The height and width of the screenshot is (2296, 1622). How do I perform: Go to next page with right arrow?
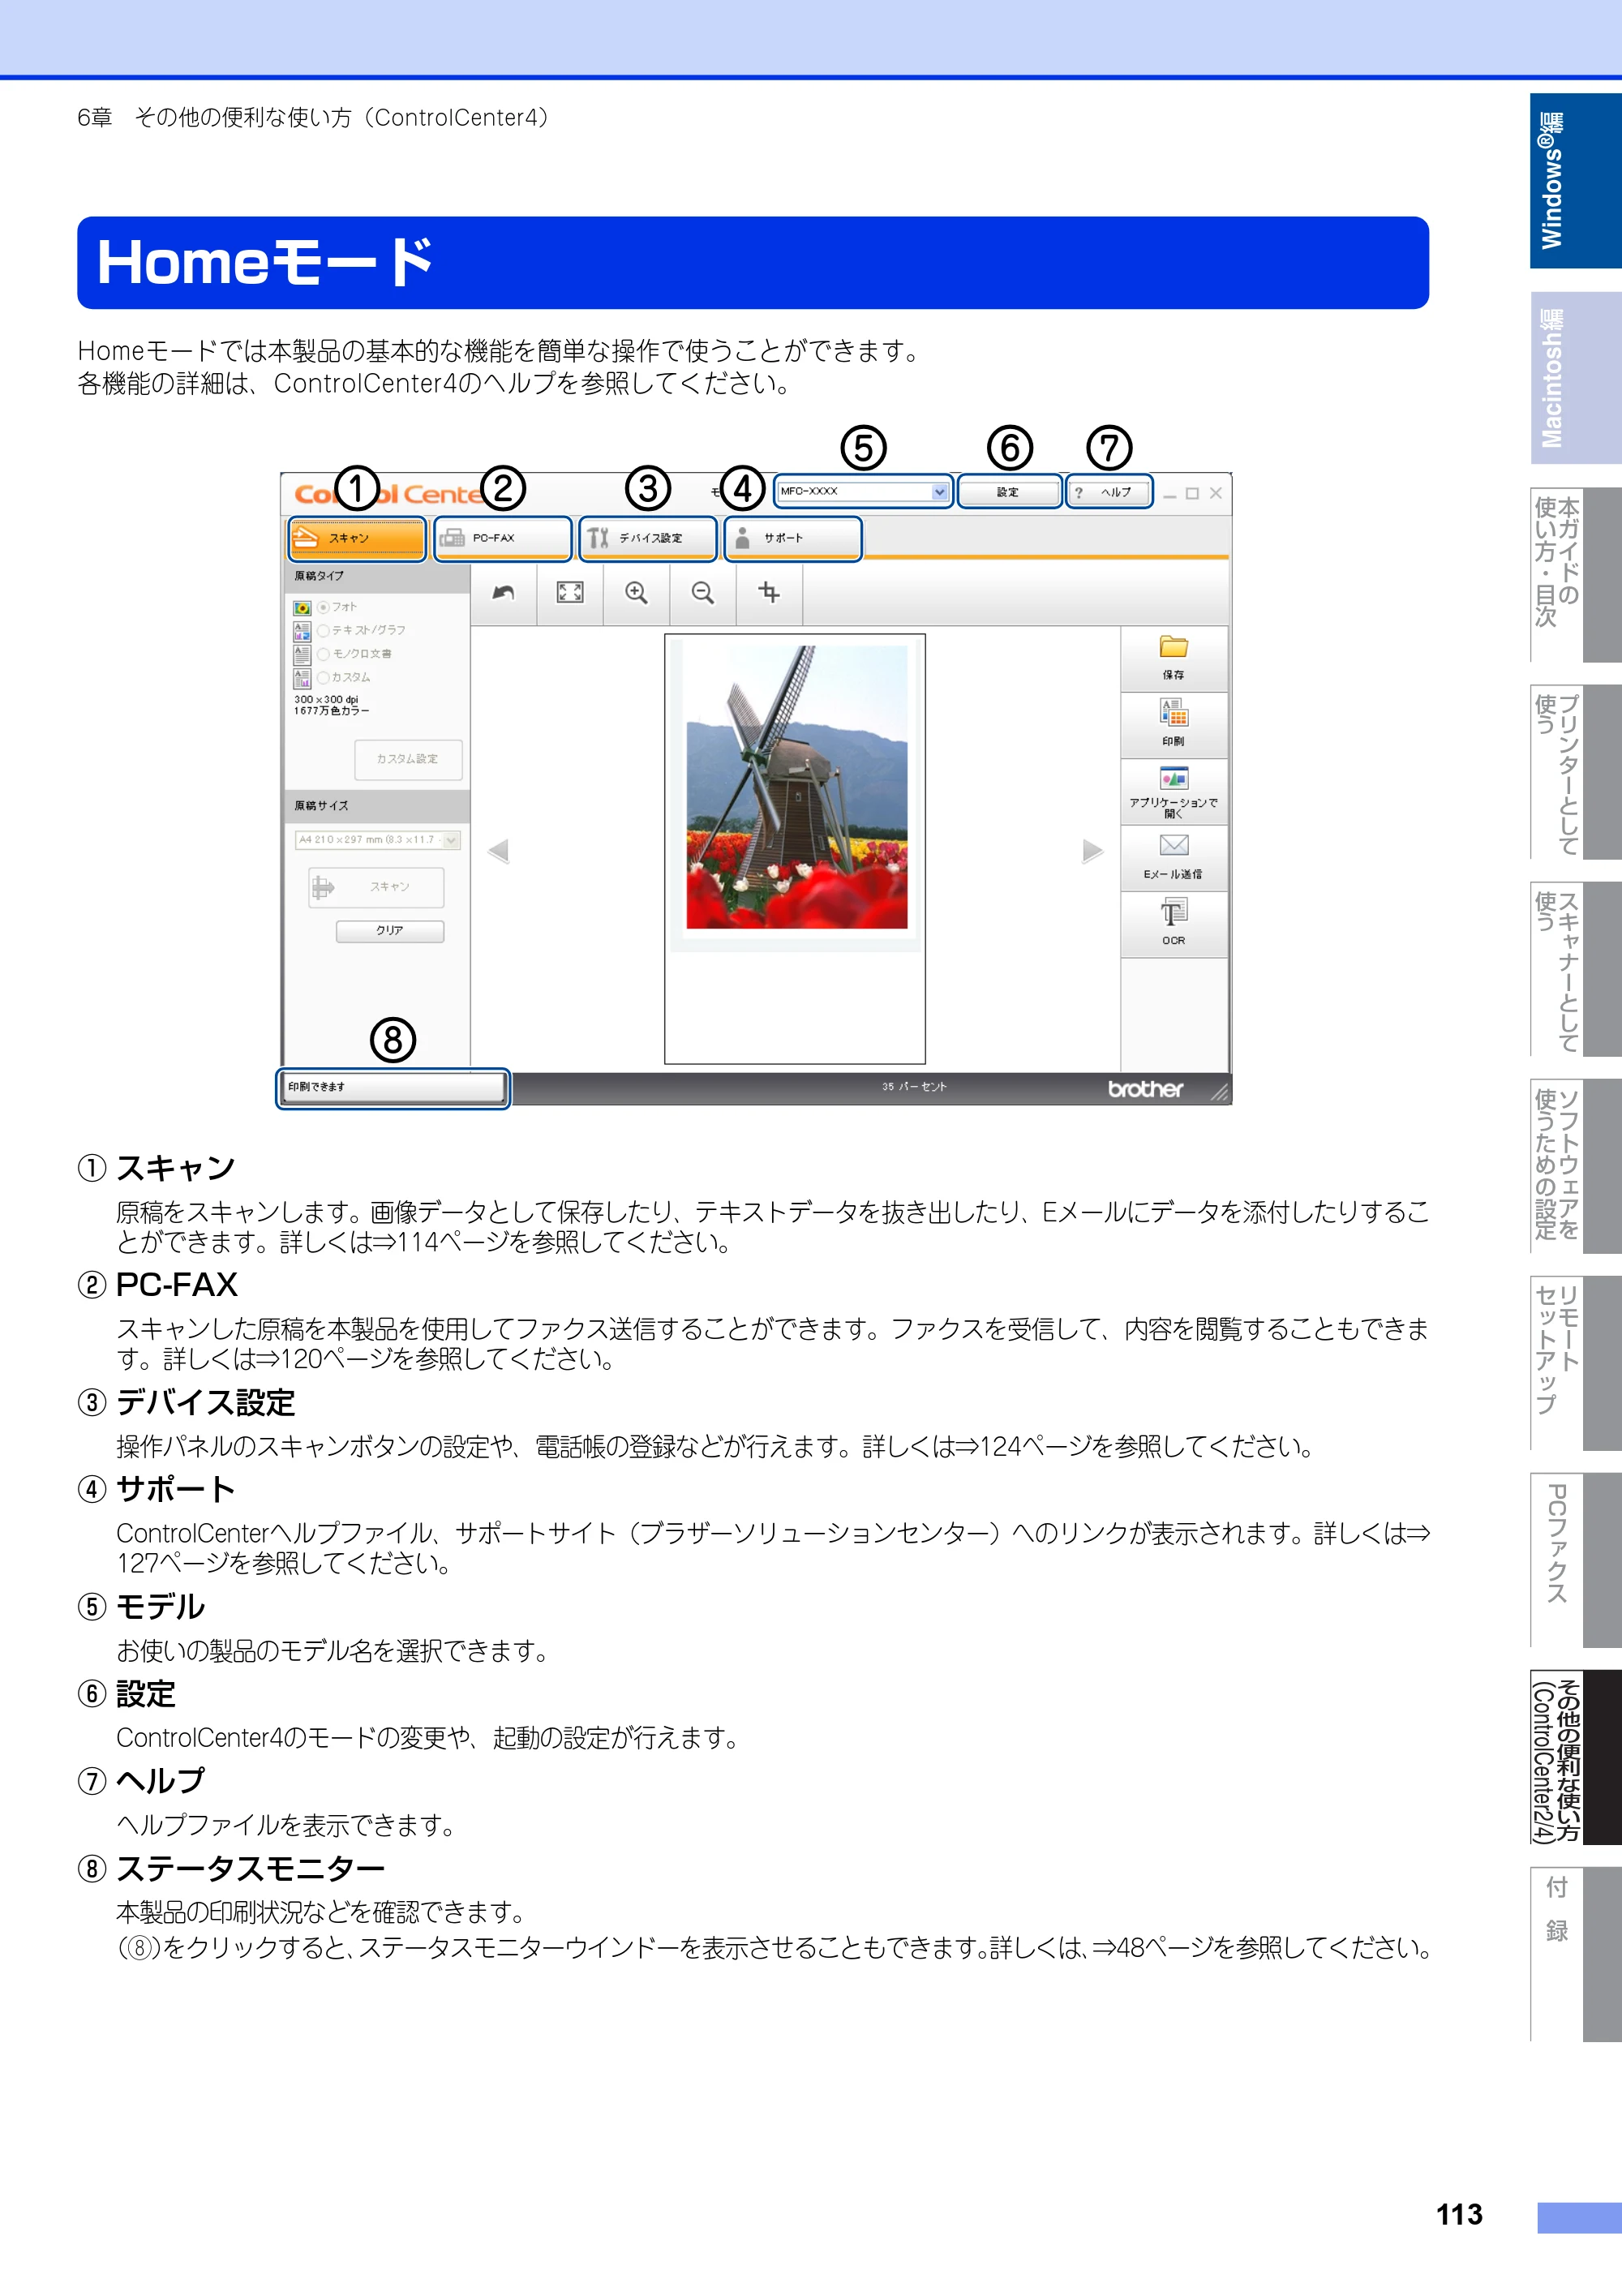coord(1093,851)
